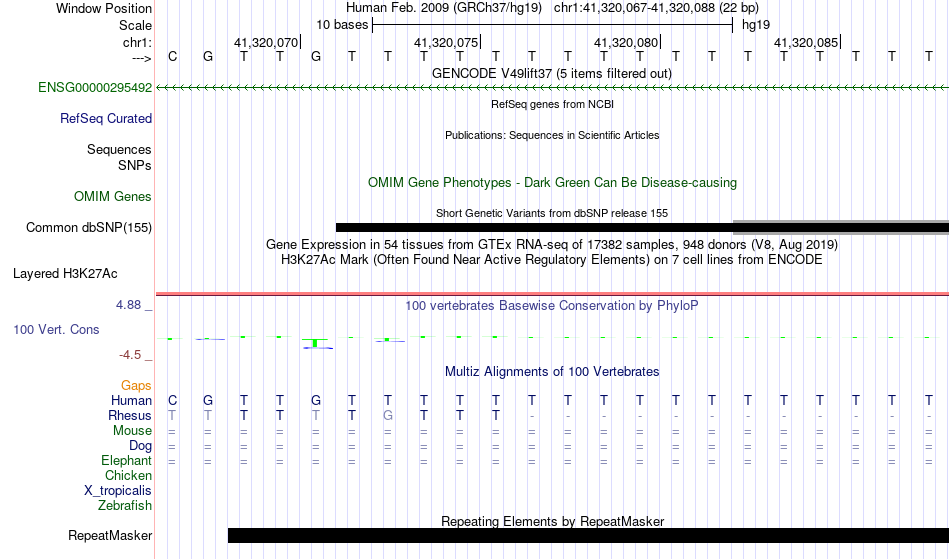
Task: Click the large green PhyloP conservation bar
Action: click(315, 343)
